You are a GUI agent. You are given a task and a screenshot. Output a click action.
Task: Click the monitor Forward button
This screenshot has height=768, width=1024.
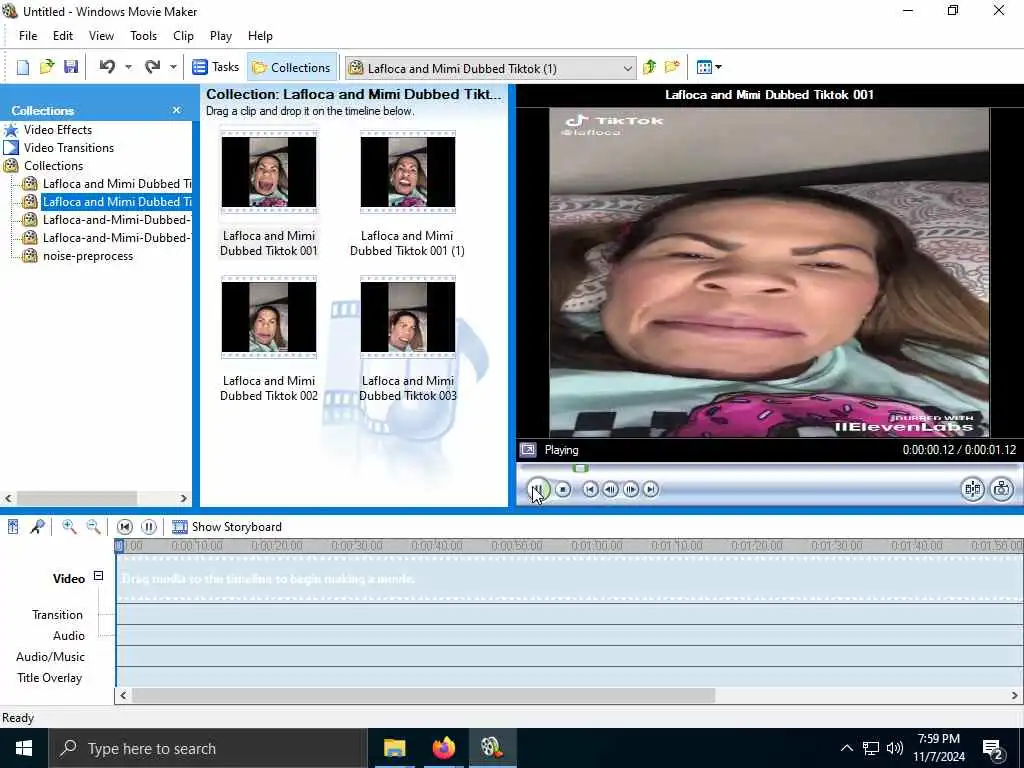(651, 489)
